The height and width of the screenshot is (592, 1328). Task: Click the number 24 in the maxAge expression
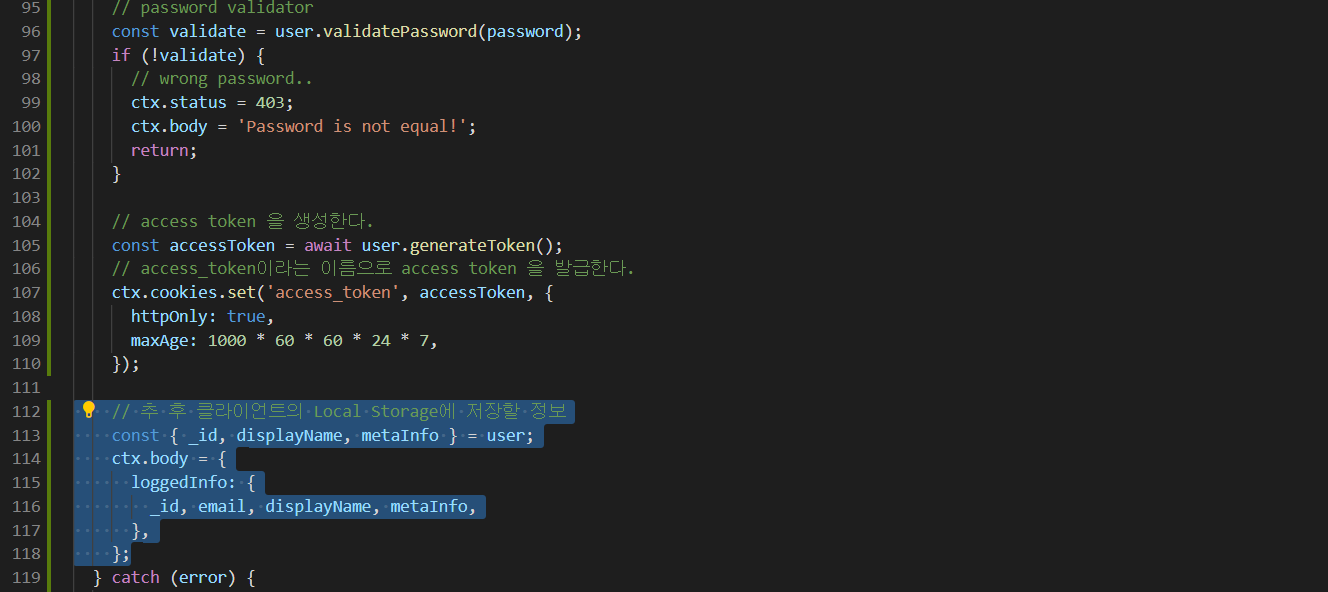[381, 340]
